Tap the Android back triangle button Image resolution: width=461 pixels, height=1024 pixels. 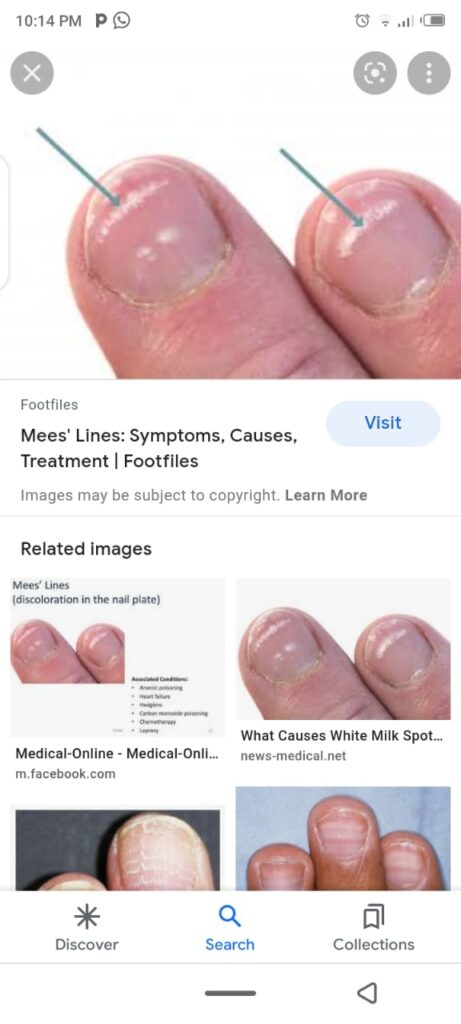click(367, 993)
